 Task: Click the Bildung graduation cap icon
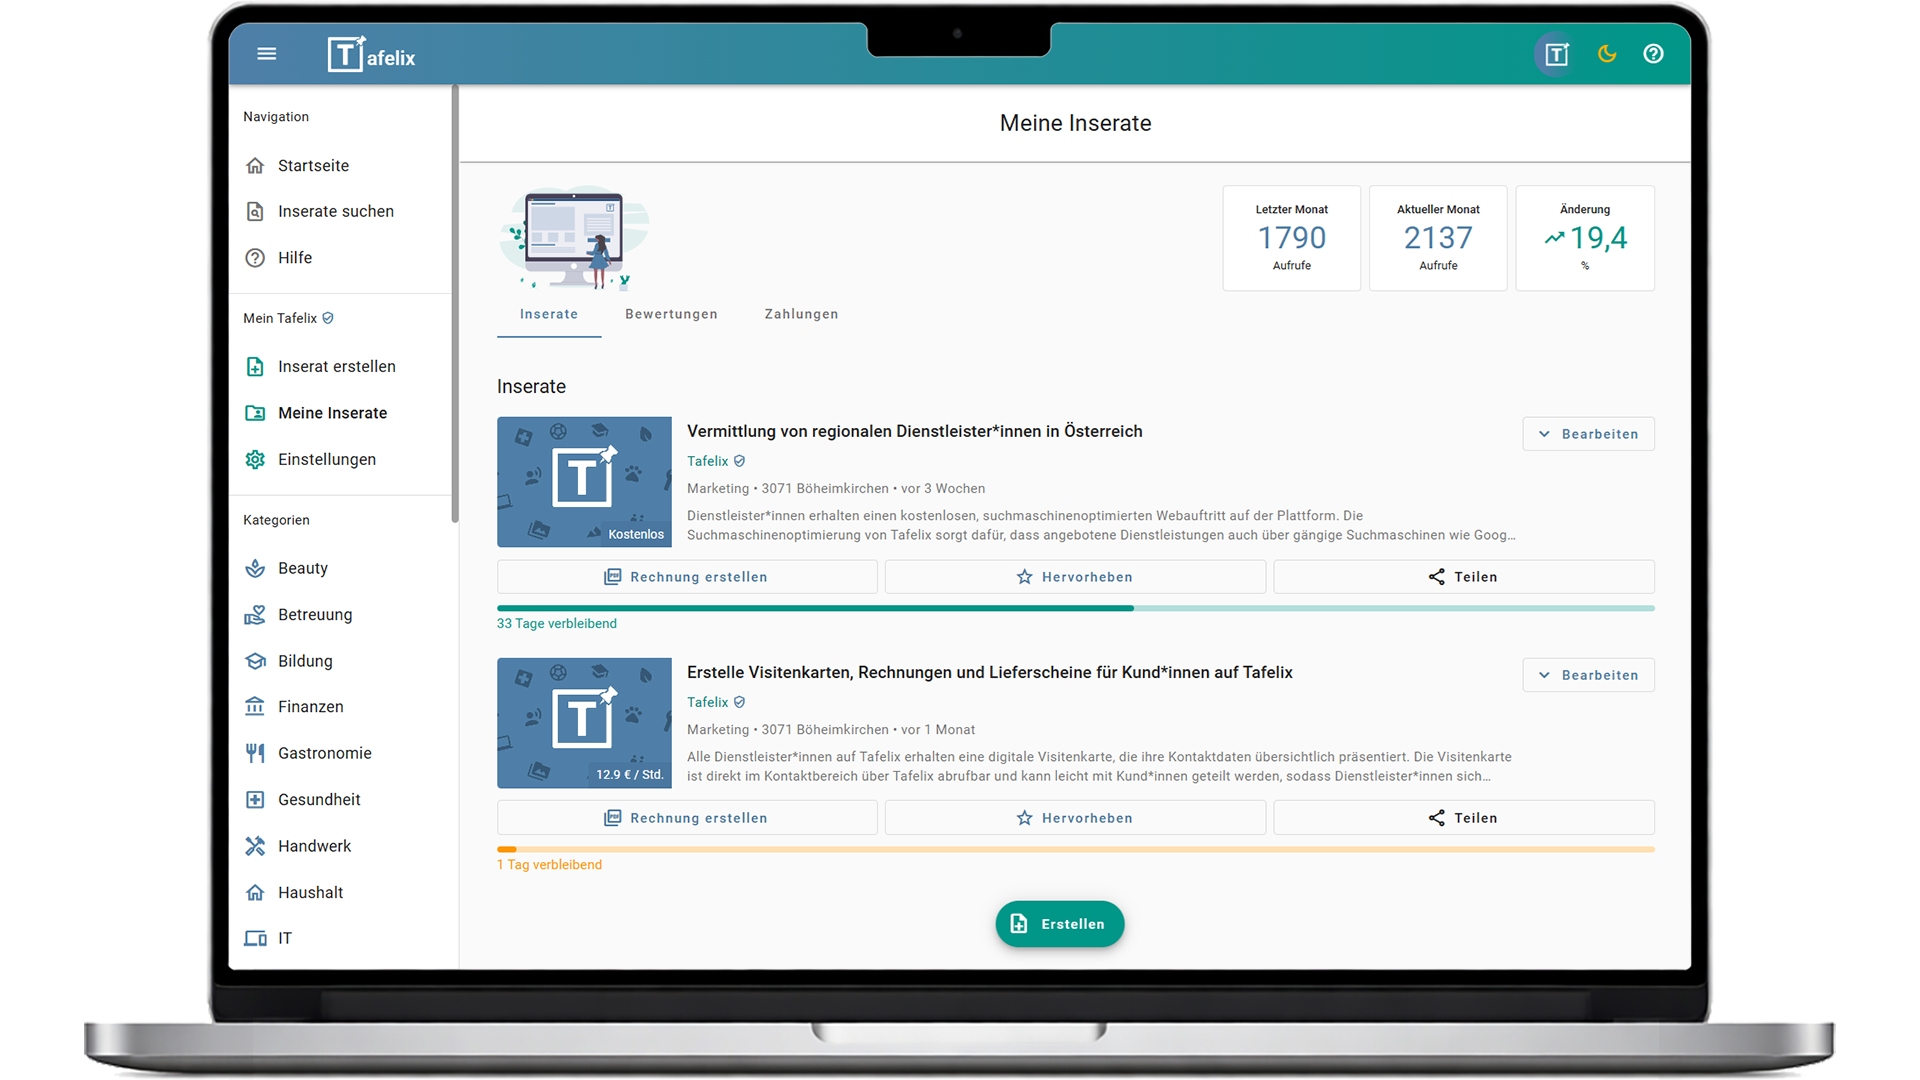pyautogui.click(x=255, y=661)
